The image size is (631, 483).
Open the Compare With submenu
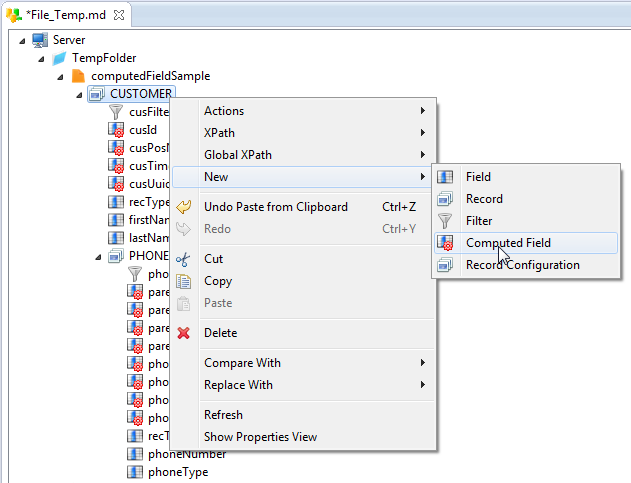click(242, 363)
